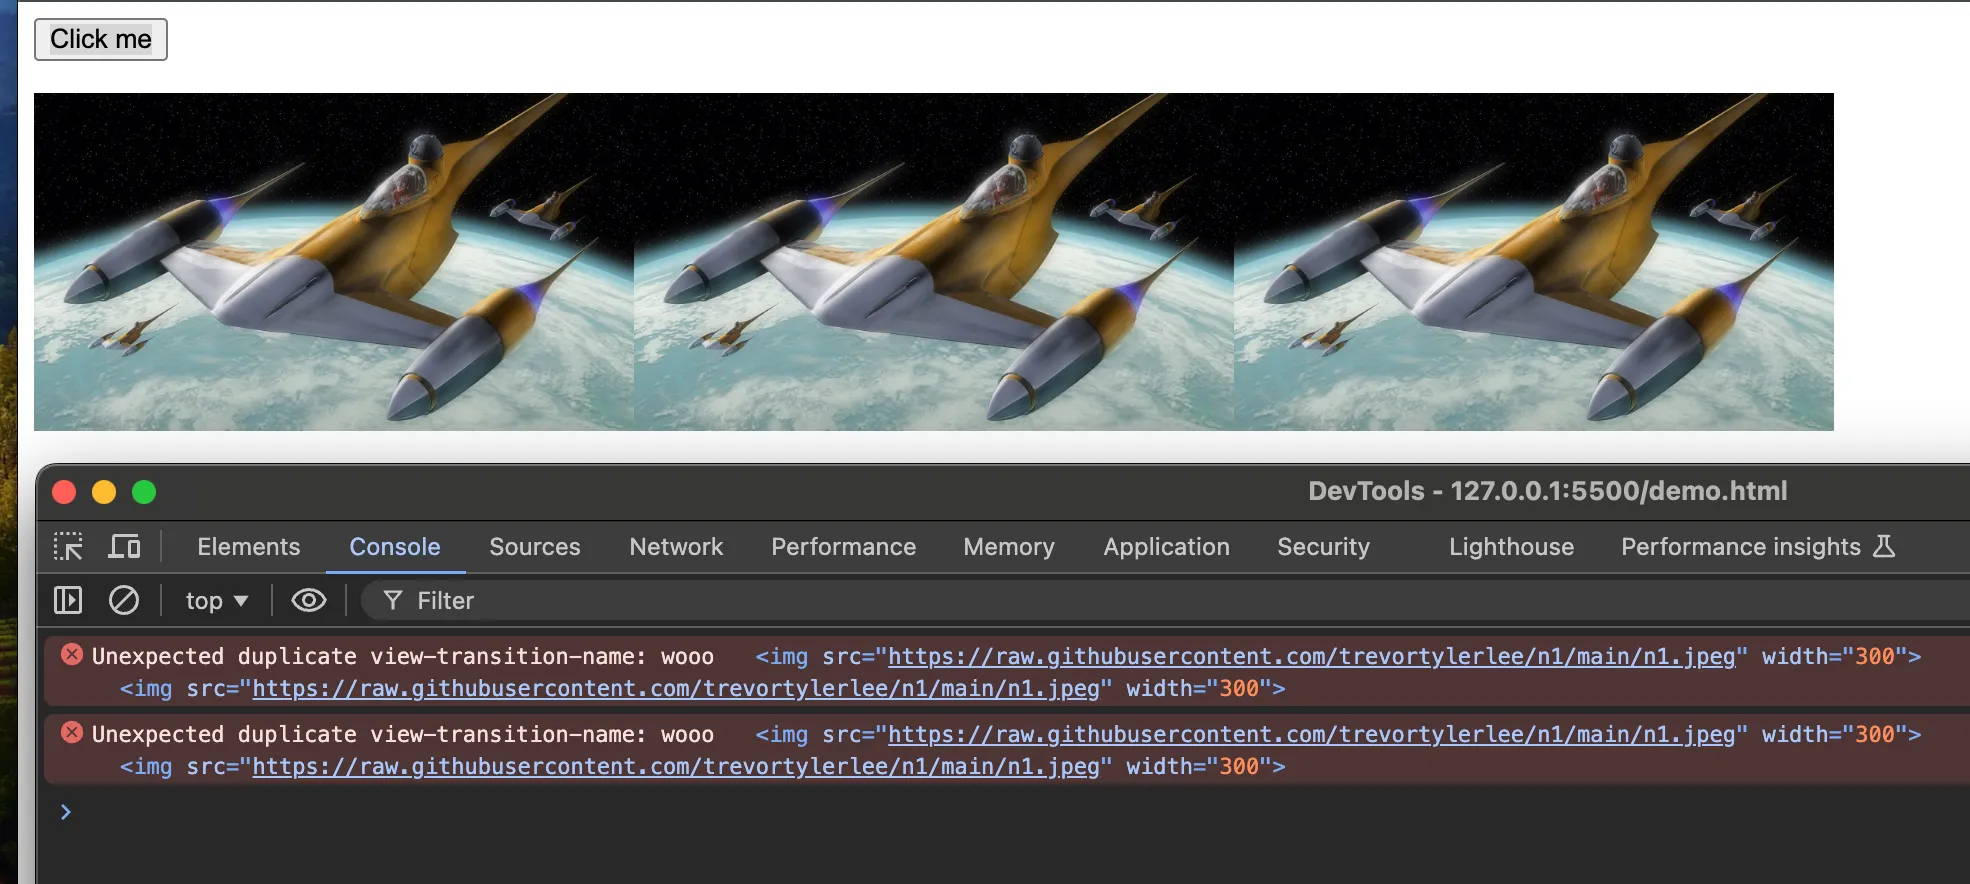Open the Lighthouse tab
The height and width of the screenshot is (884, 1970).
(x=1511, y=547)
